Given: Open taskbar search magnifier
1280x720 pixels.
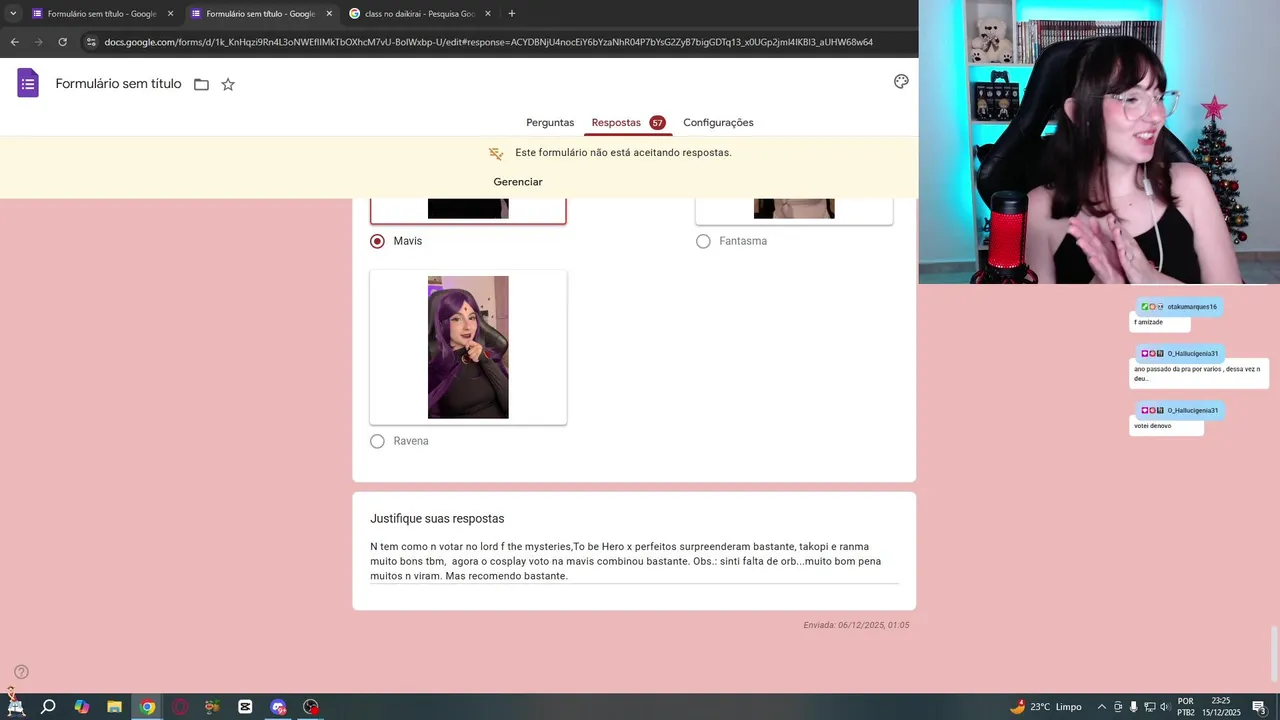Looking at the screenshot, I should click(x=48, y=707).
